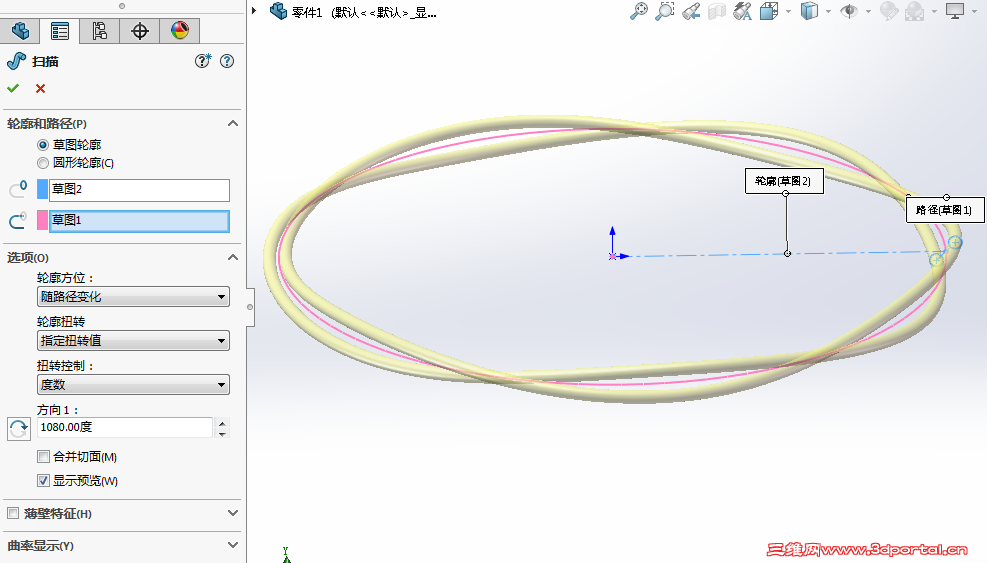Open the Display Style dropdown arrow
The width and height of the screenshot is (987, 563).
click(828, 11)
